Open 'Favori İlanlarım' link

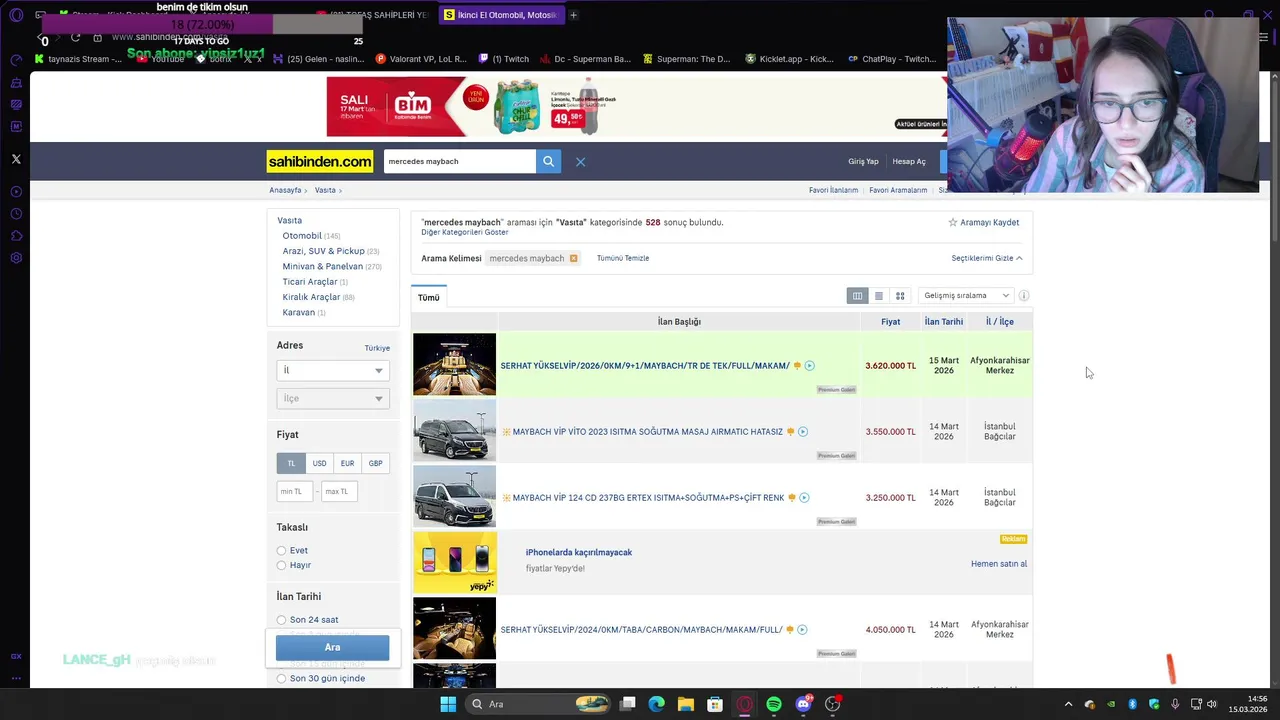(x=833, y=190)
